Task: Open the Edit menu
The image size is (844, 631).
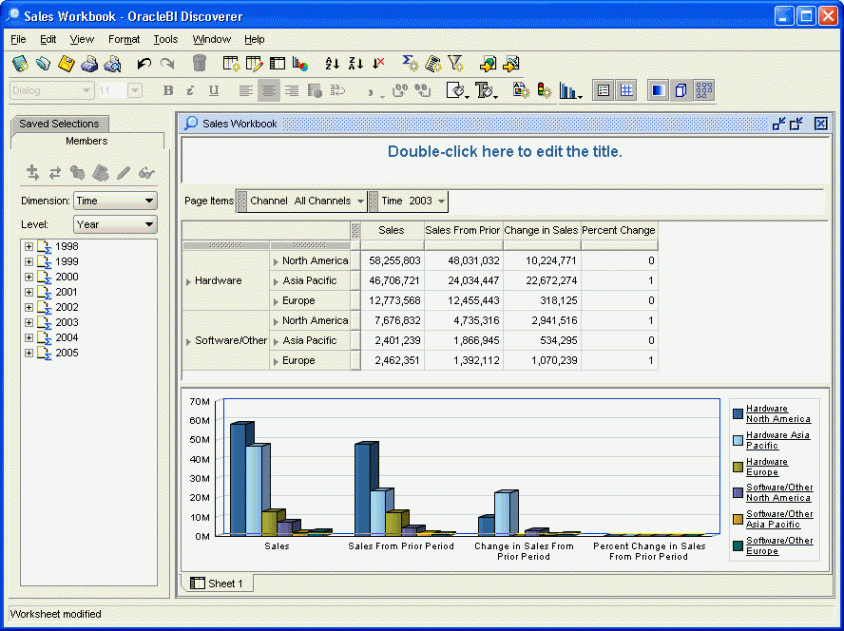Action: click(48, 39)
